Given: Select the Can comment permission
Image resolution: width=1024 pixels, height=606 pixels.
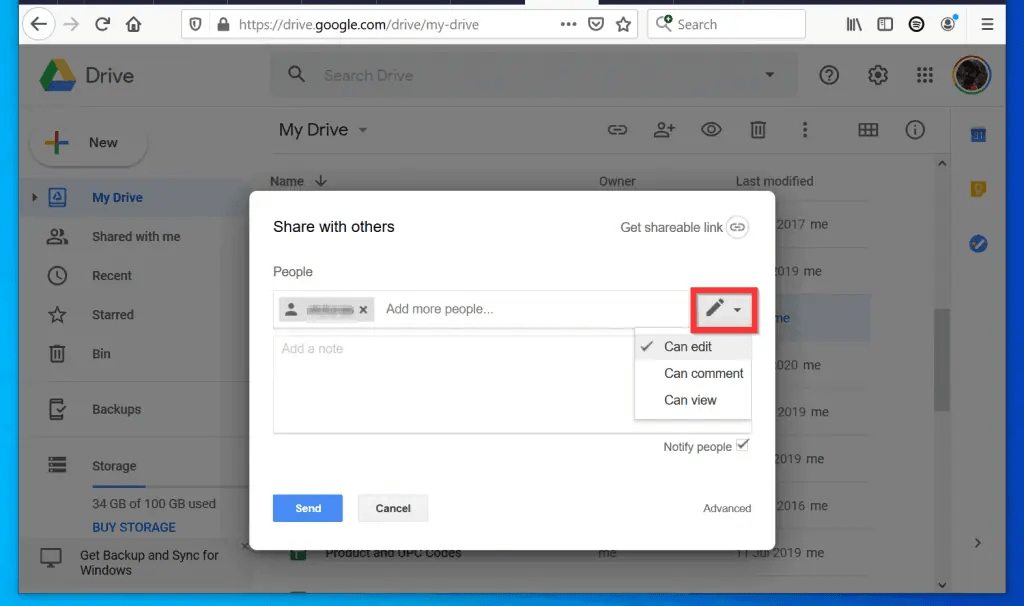Looking at the screenshot, I should coord(704,373).
